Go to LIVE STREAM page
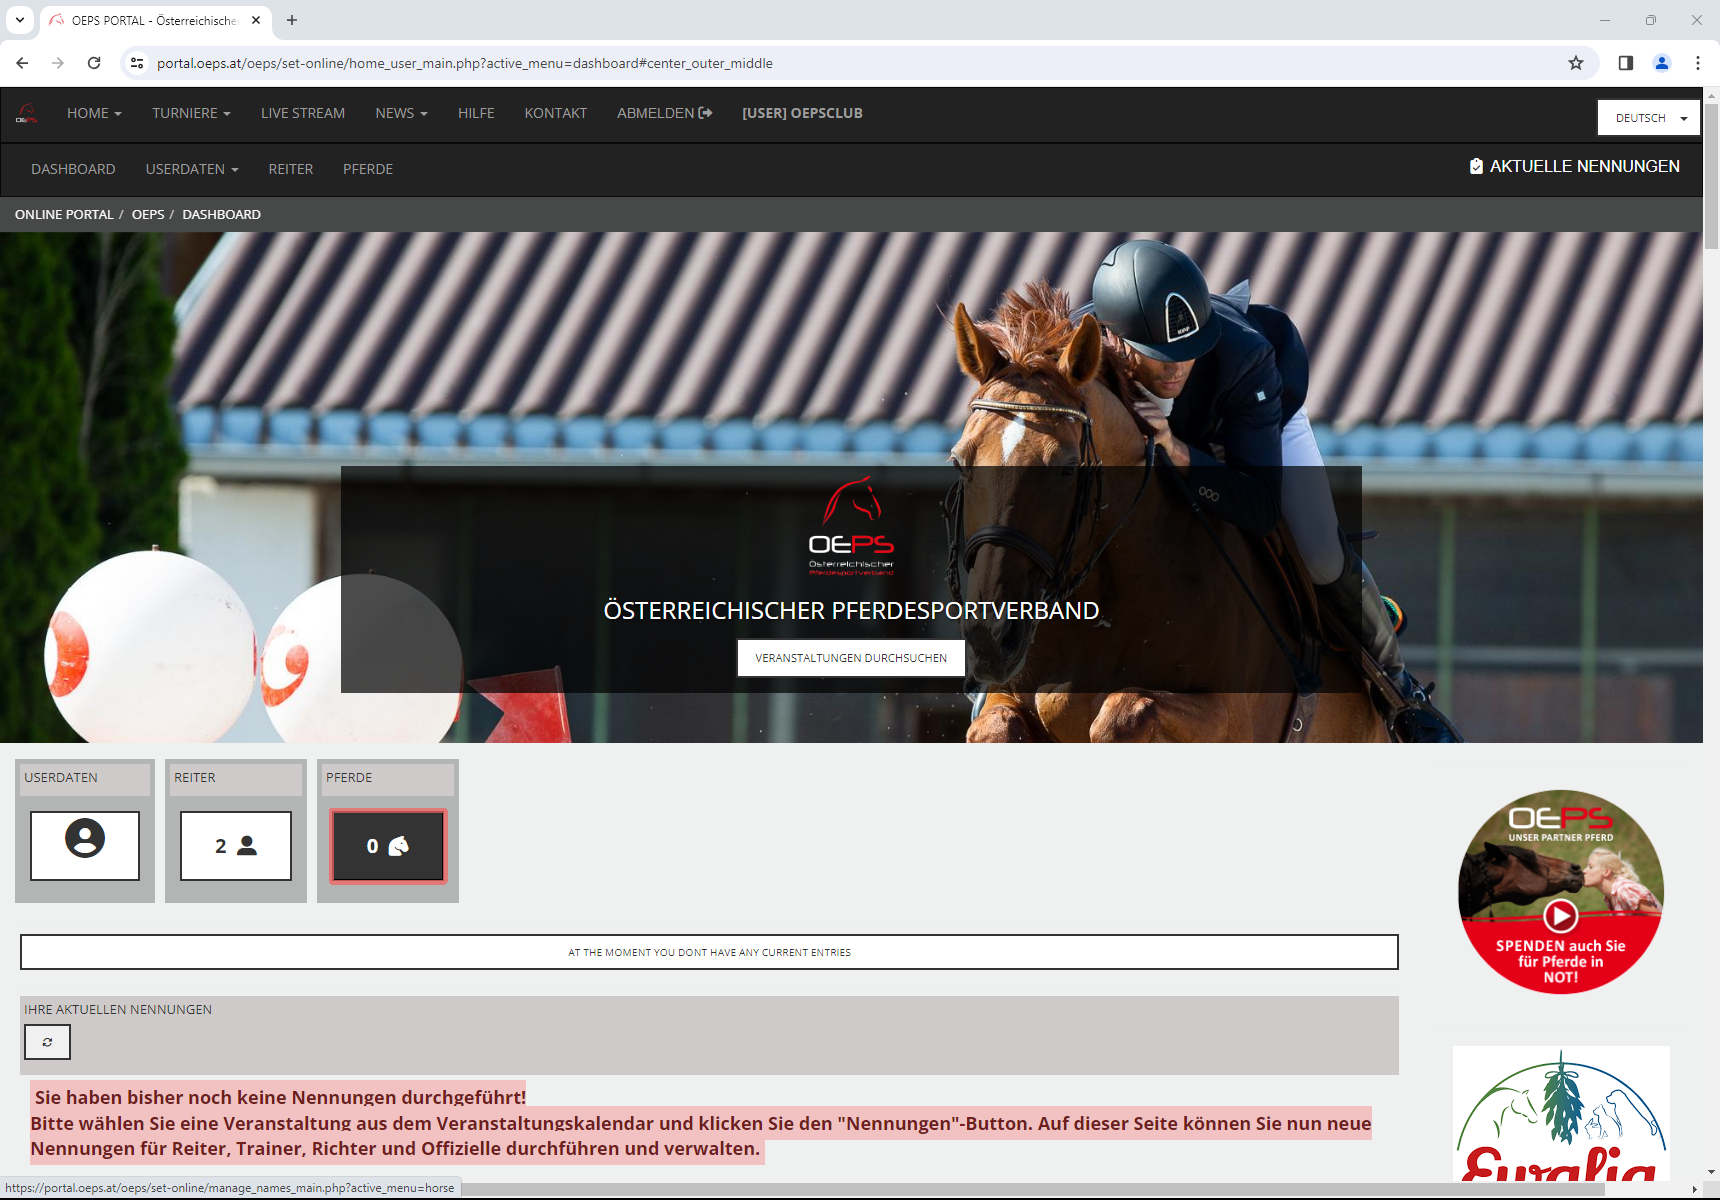This screenshot has height=1200, width=1720. pyautogui.click(x=303, y=113)
